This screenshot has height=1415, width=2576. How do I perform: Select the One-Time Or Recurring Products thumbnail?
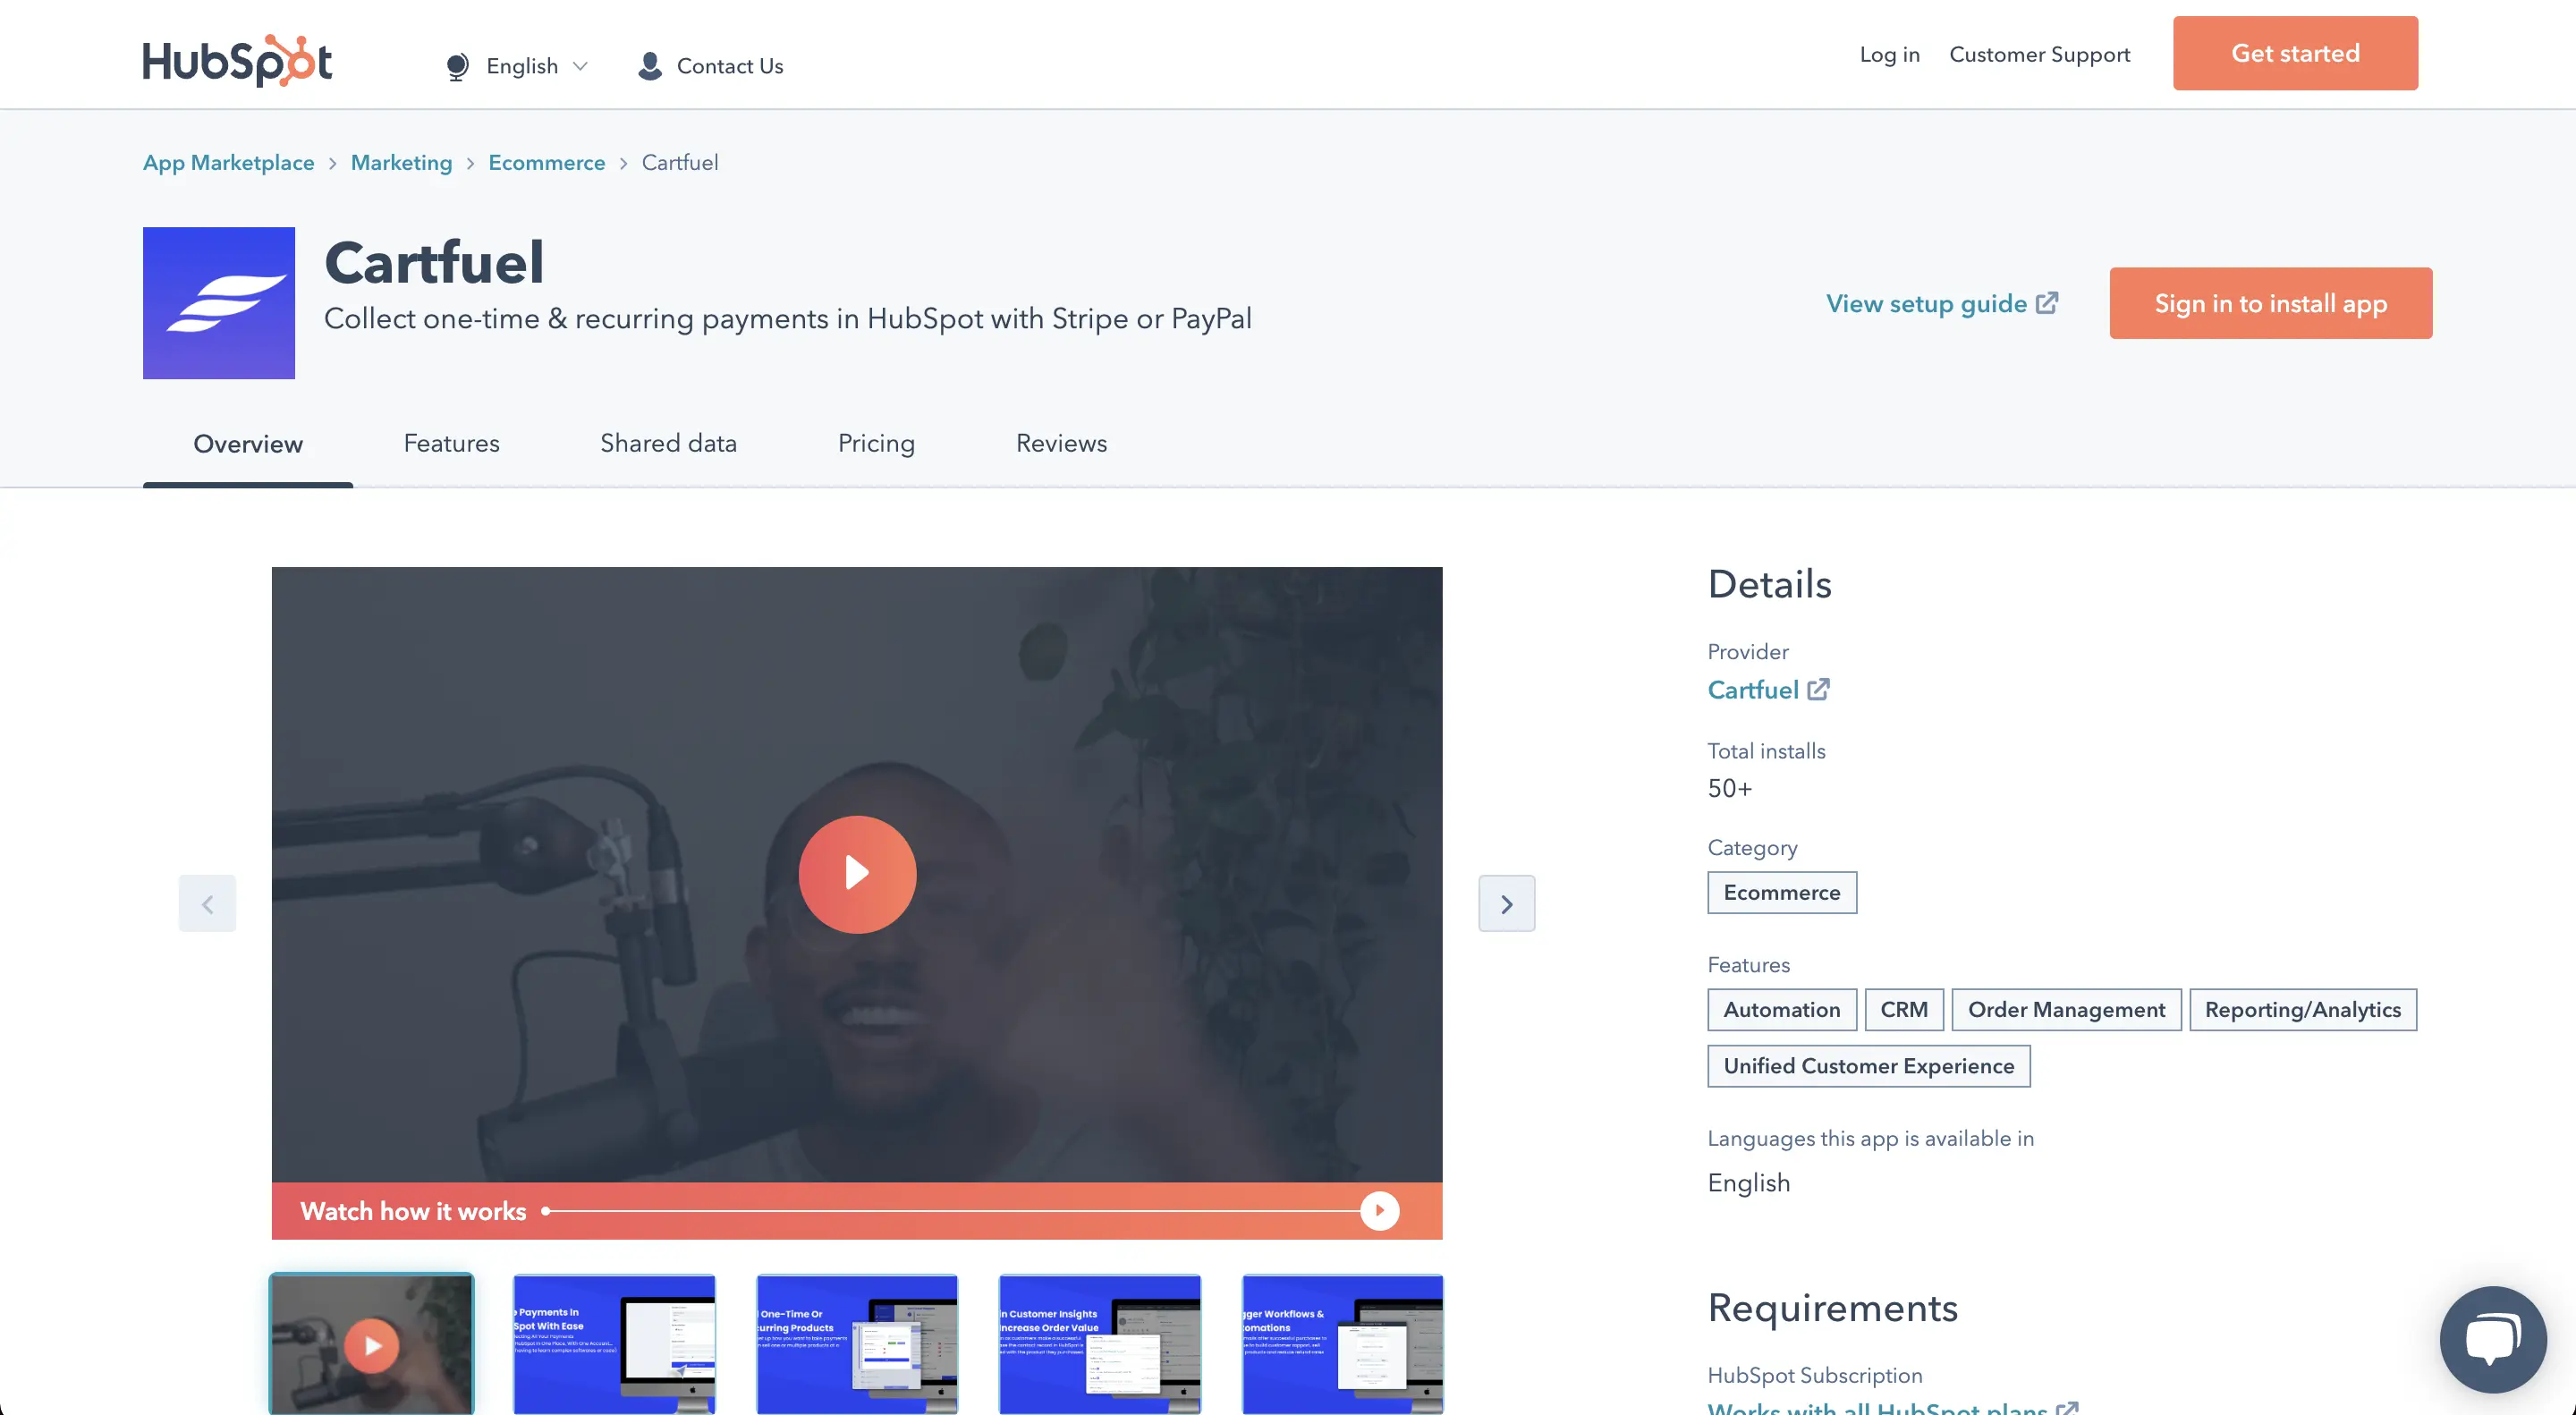857,1344
